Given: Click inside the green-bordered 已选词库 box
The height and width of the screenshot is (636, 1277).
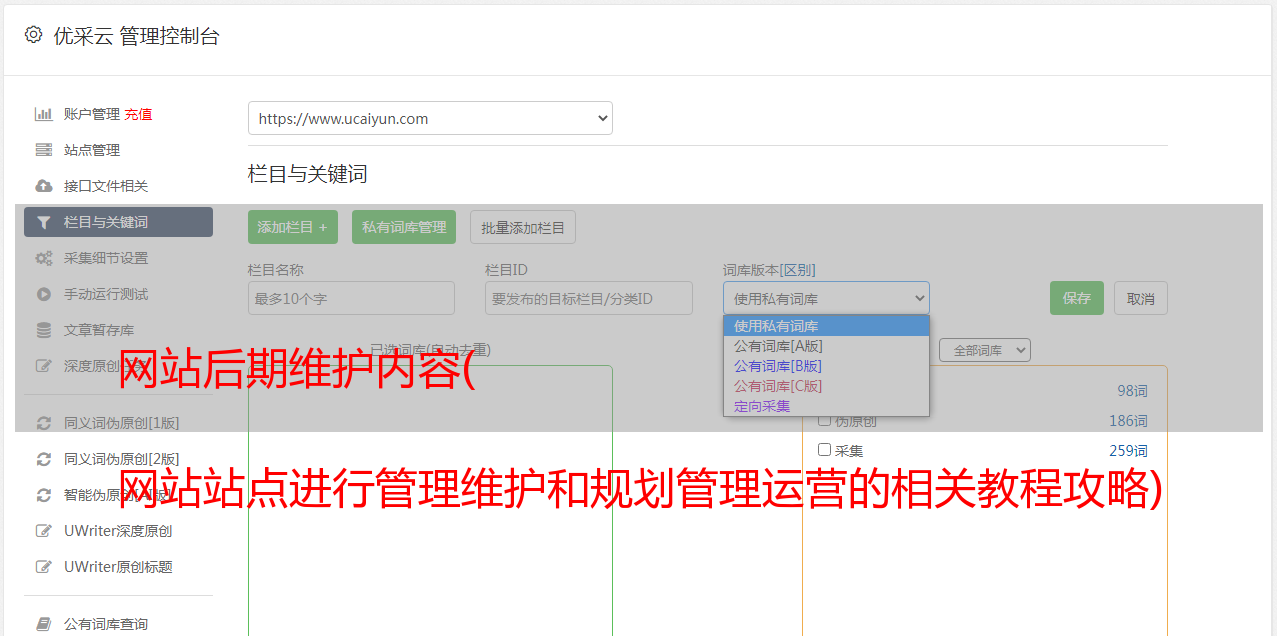Looking at the screenshot, I should pos(430,500).
